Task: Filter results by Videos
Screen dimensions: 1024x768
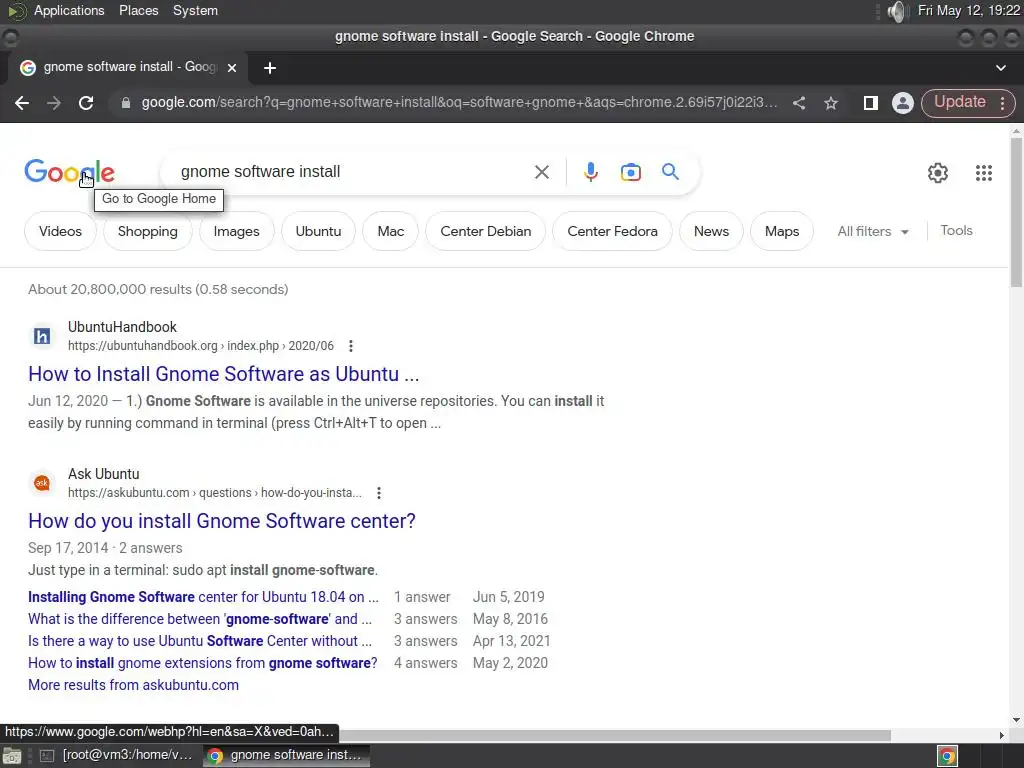Action: pyautogui.click(x=60, y=231)
